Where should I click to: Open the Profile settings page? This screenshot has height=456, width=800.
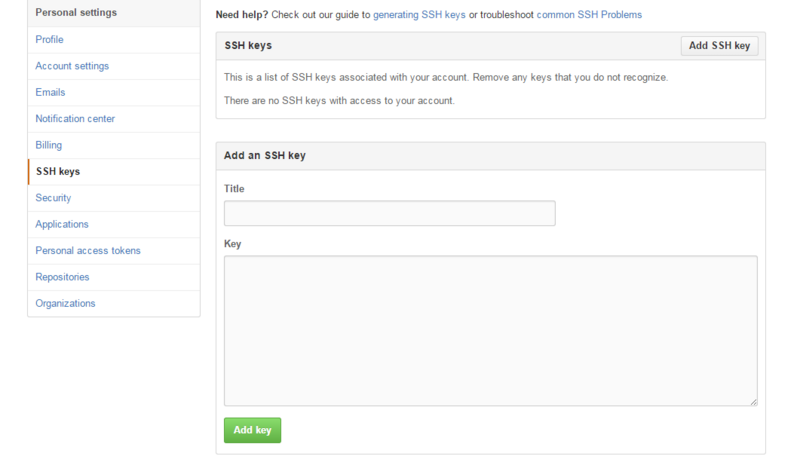49,39
